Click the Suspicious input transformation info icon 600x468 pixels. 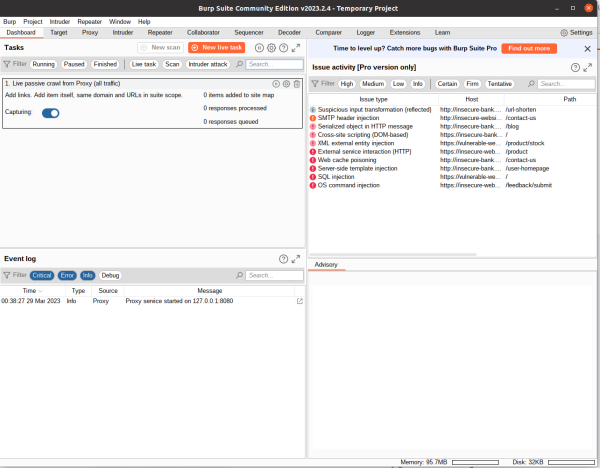313,109
